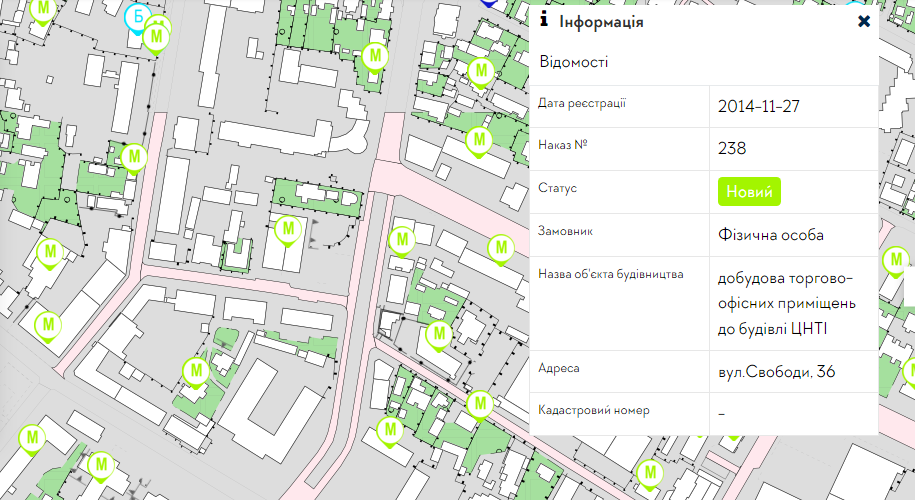Click the M marker on the central green plot

tap(288, 229)
